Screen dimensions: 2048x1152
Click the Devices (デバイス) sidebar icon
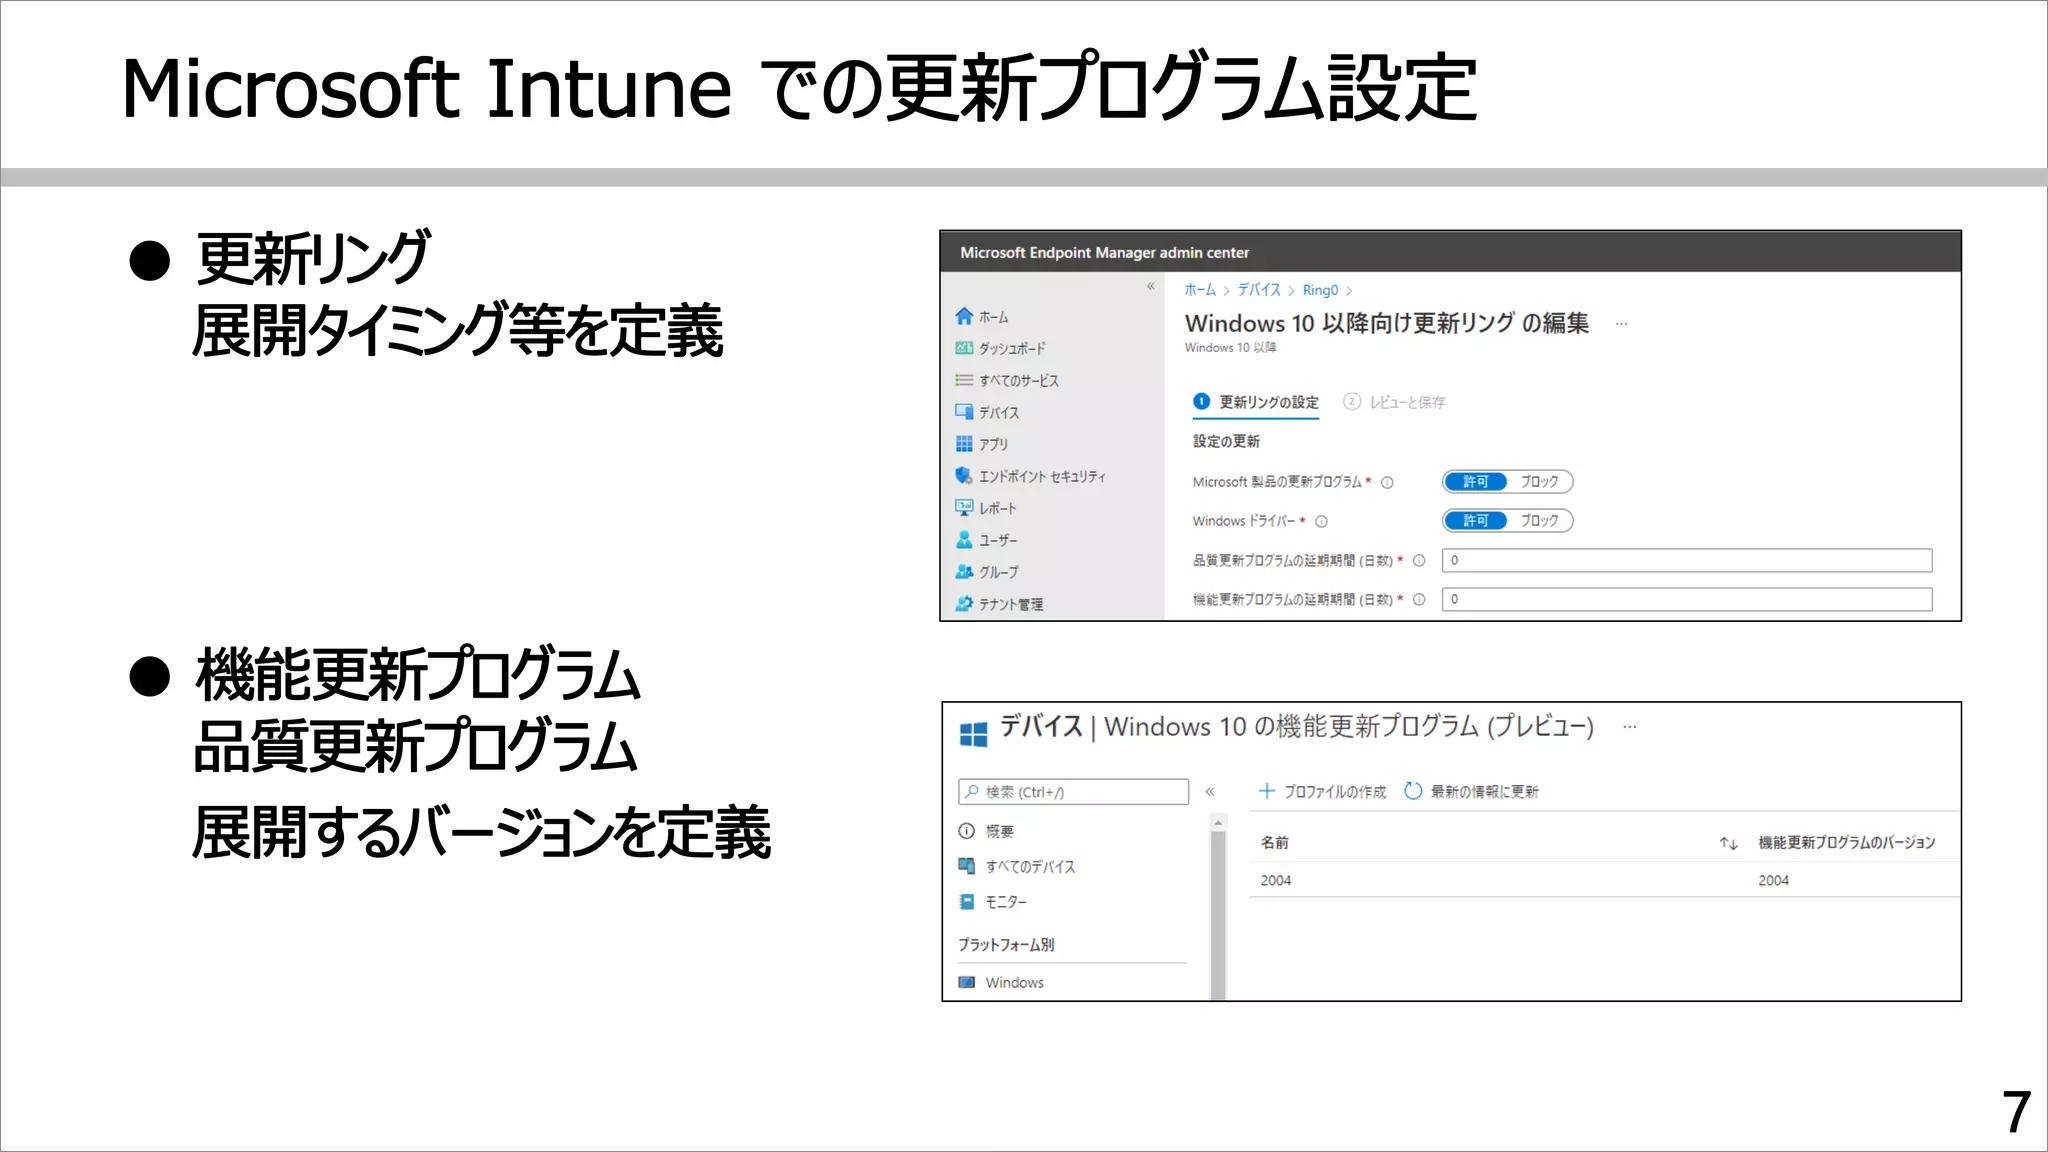click(964, 412)
